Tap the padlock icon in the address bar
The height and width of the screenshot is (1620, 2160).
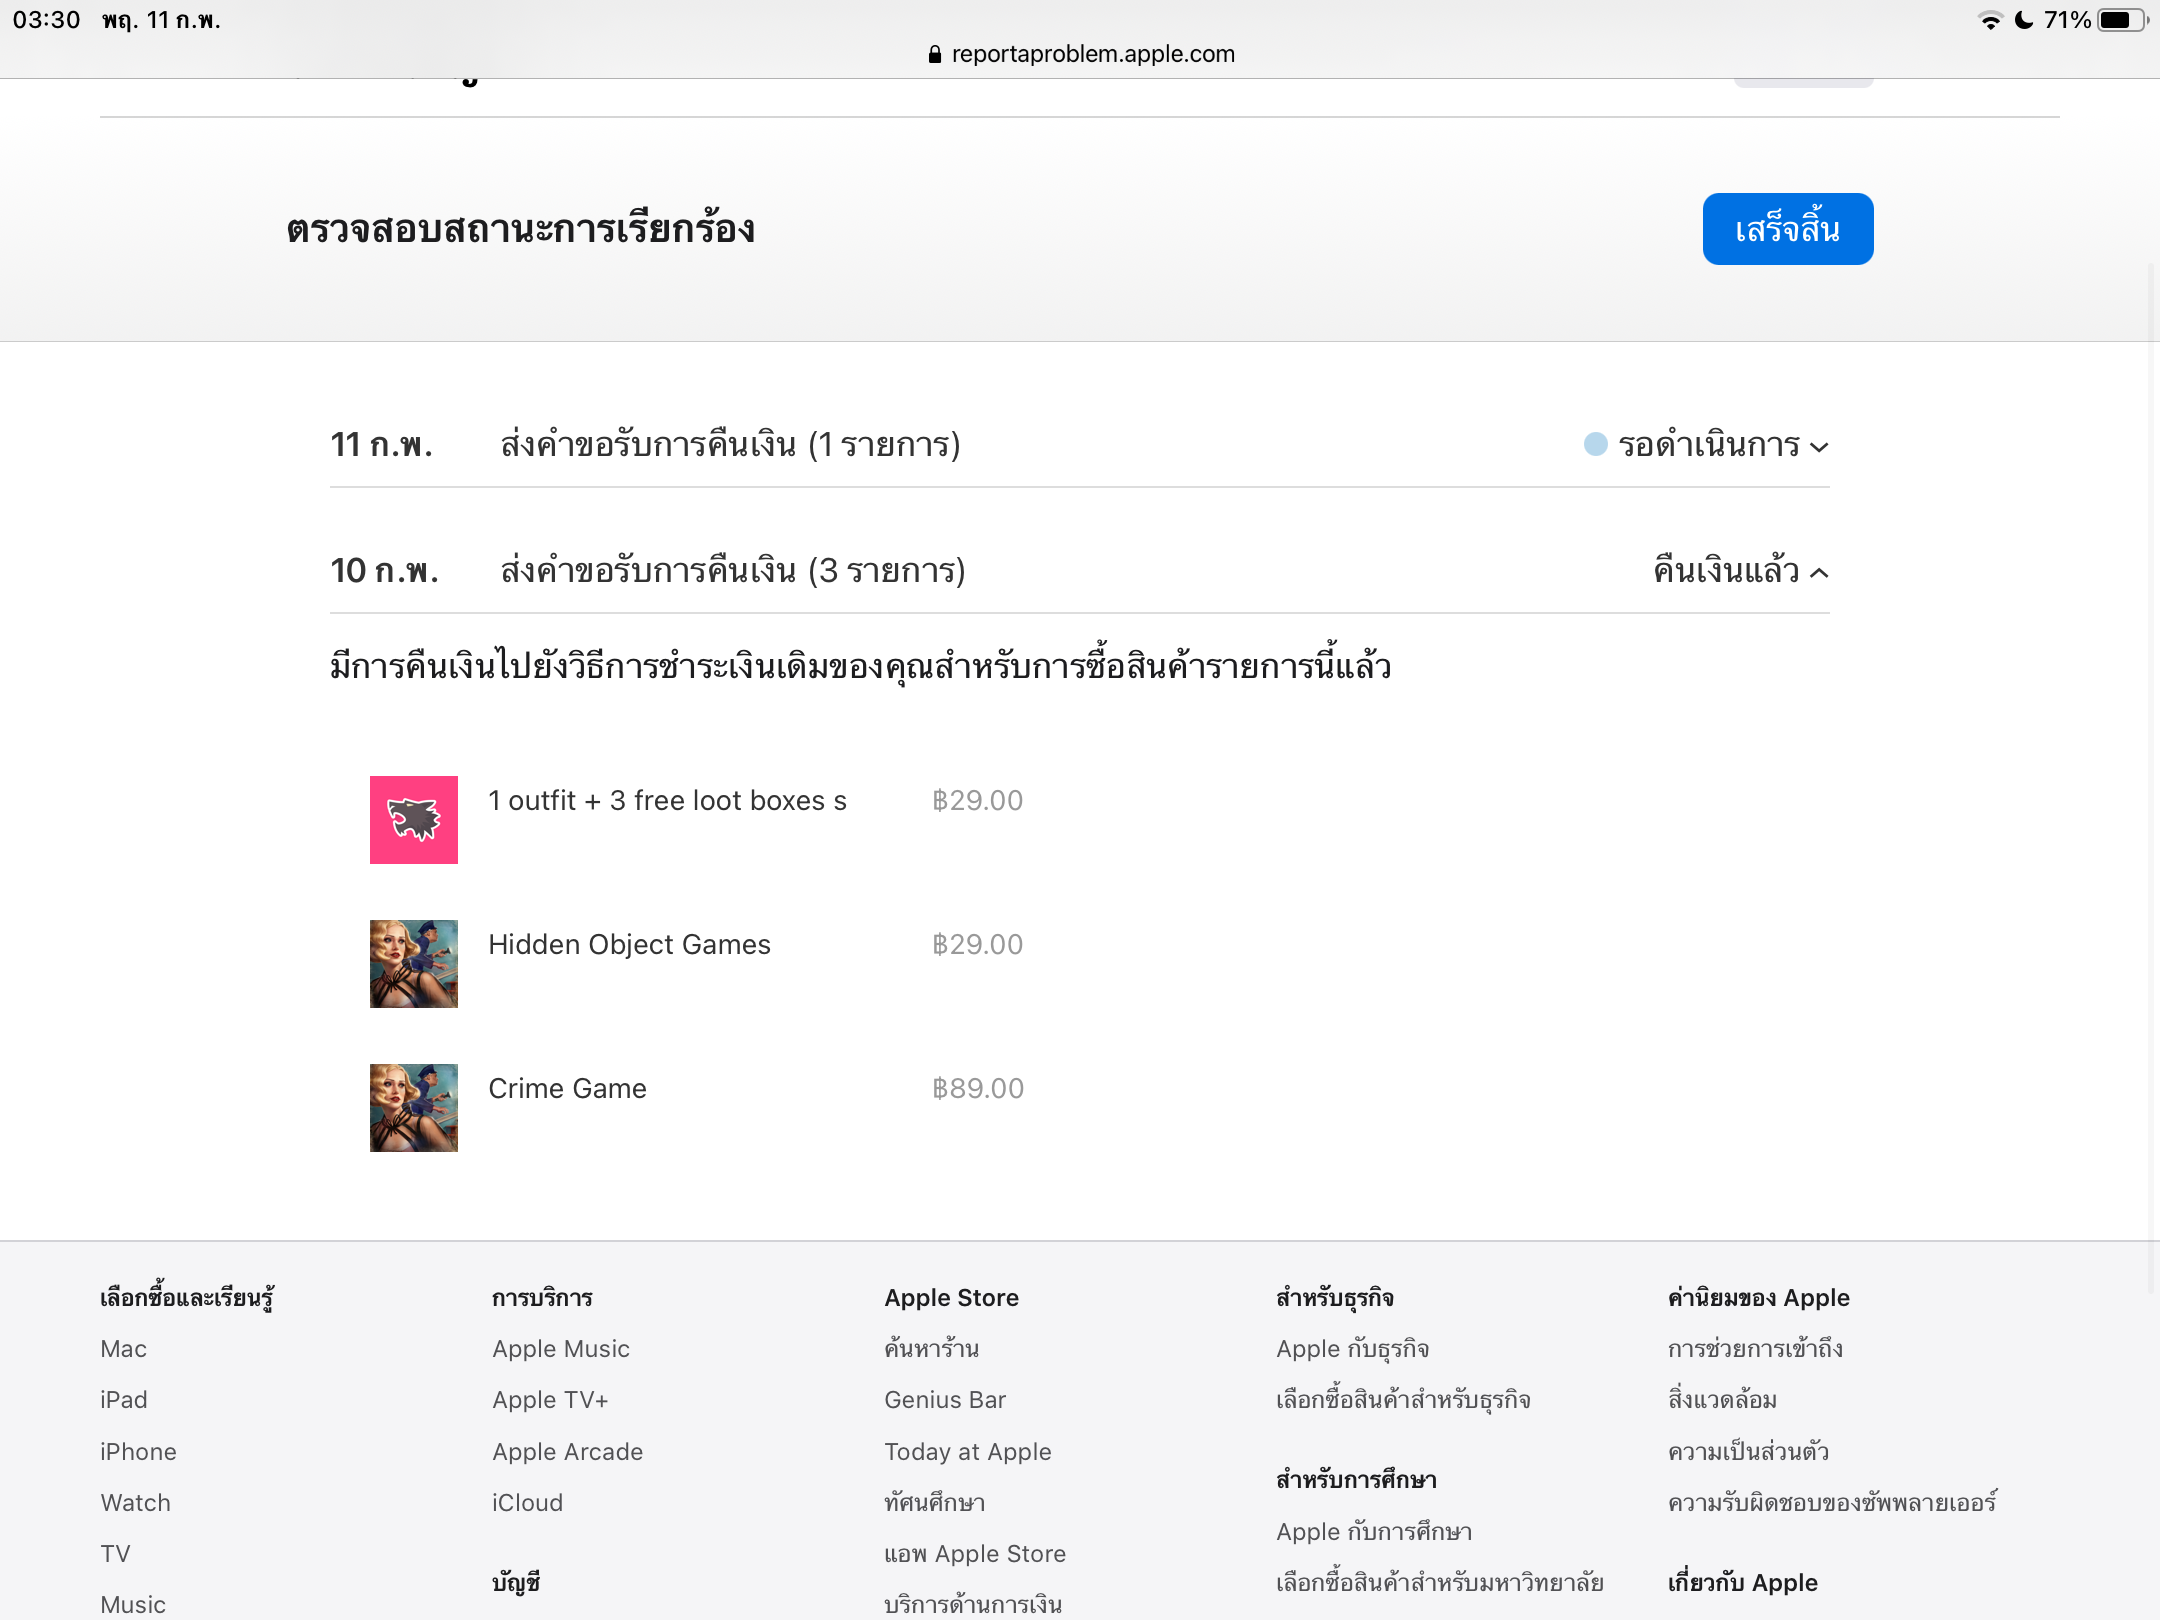point(934,54)
